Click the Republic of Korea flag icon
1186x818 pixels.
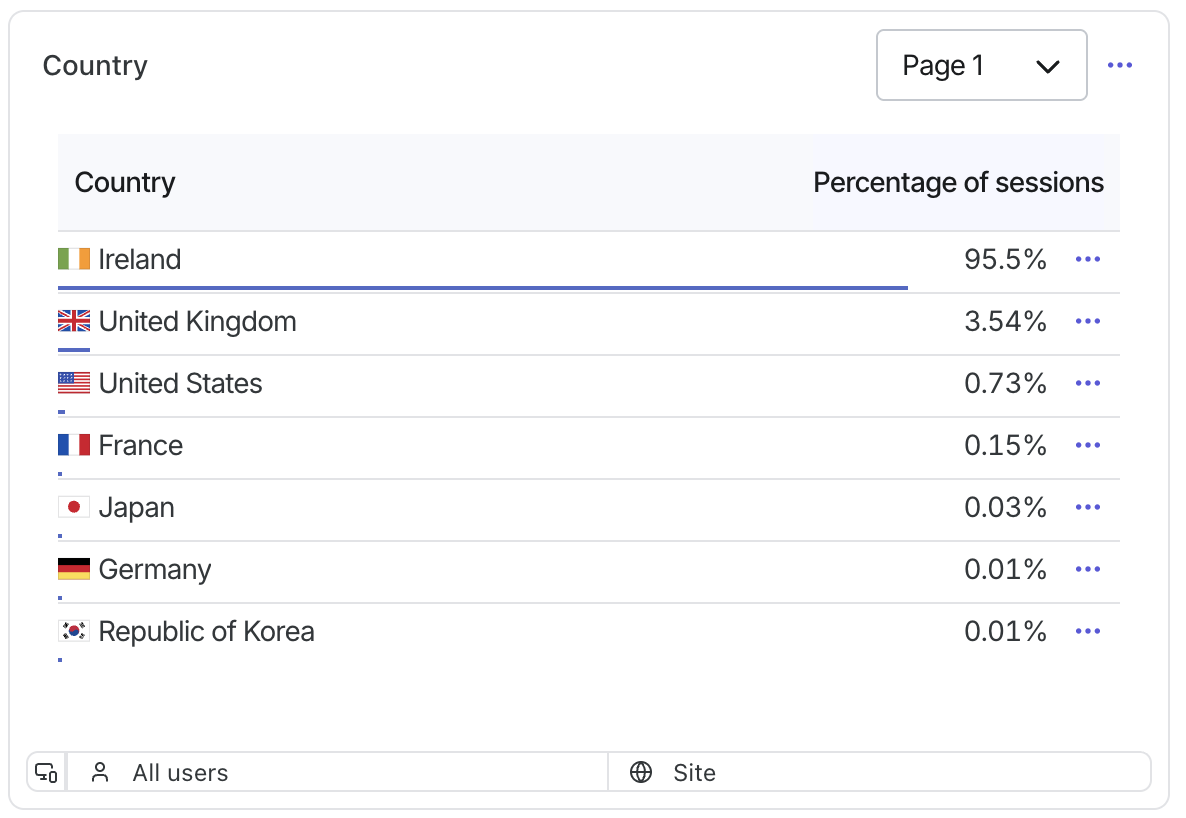click(74, 631)
